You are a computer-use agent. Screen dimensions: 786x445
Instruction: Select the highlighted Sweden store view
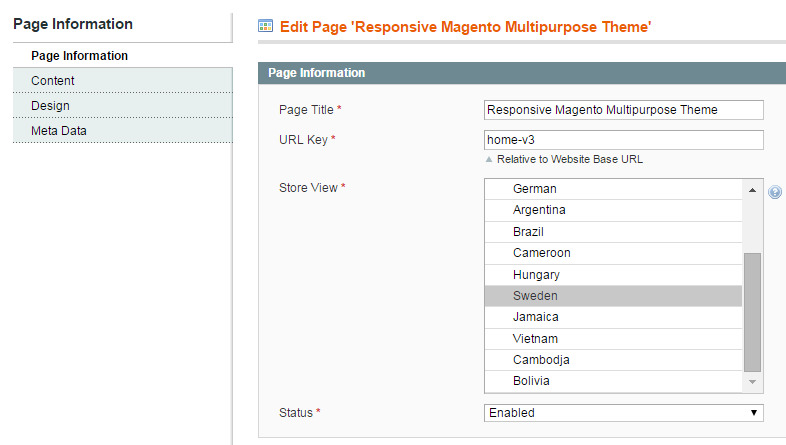(614, 296)
